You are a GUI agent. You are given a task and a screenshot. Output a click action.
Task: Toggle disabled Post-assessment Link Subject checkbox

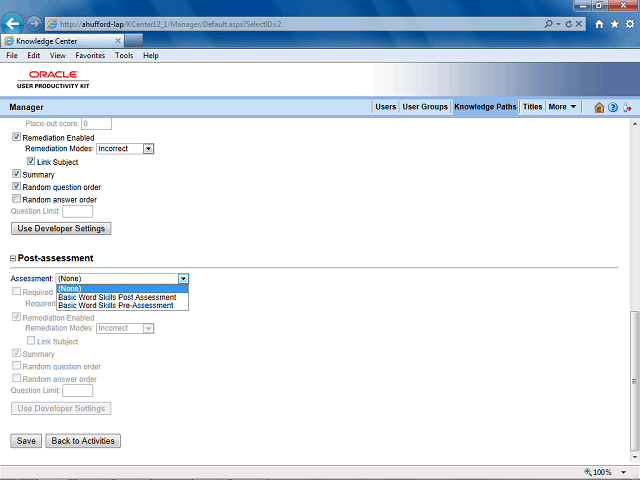click(31, 340)
